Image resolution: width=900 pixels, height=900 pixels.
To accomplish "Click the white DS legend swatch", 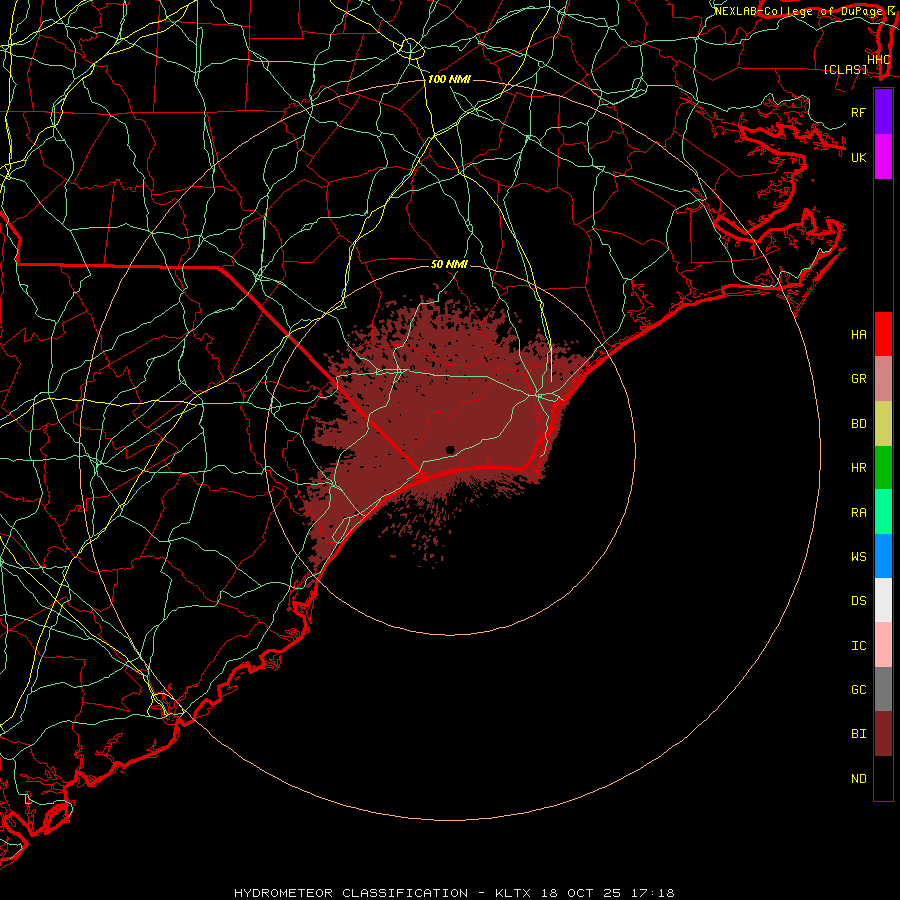I will point(883,600).
